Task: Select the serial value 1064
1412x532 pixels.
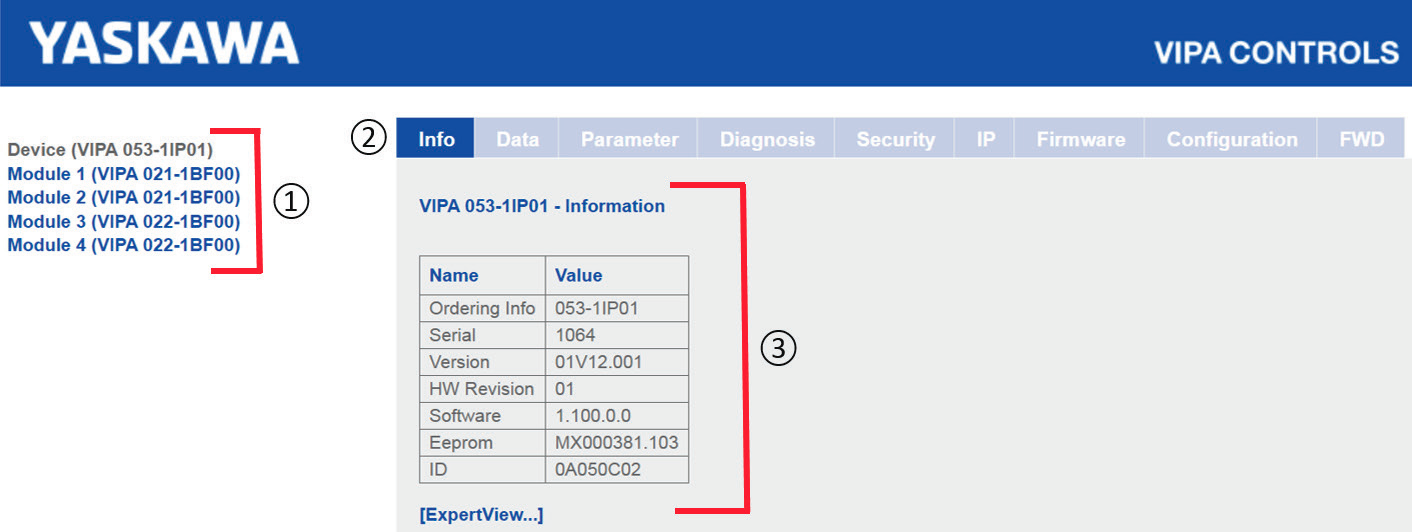Action: click(x=574, y=335)
